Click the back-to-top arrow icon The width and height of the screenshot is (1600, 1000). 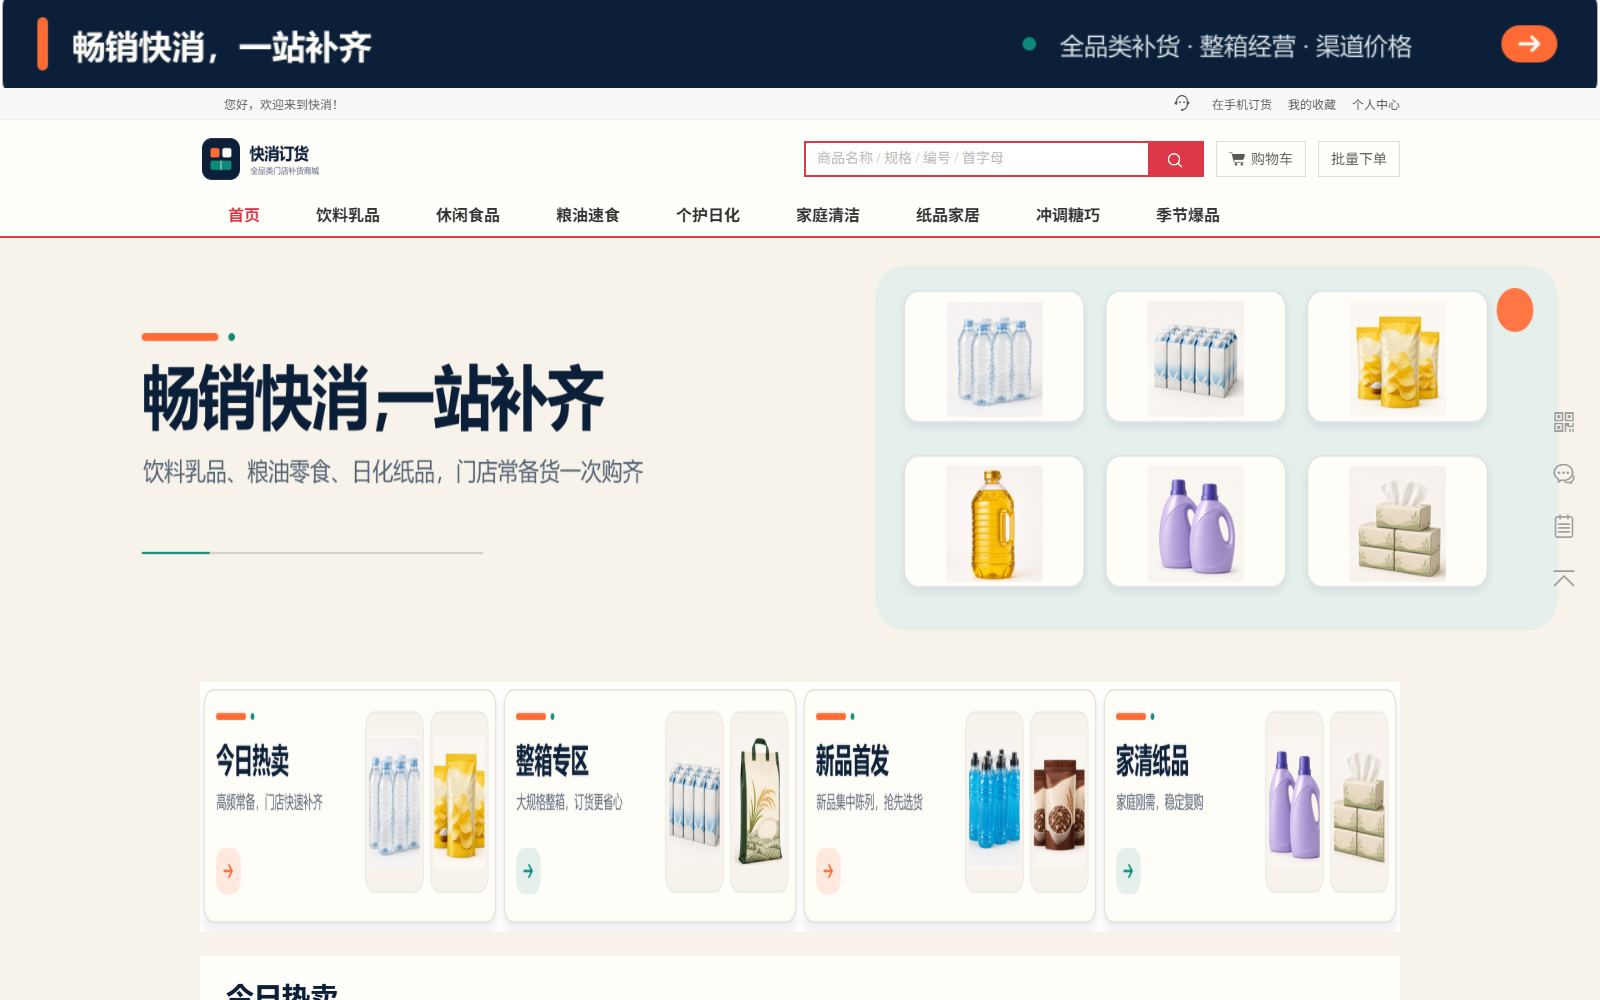1564,578
